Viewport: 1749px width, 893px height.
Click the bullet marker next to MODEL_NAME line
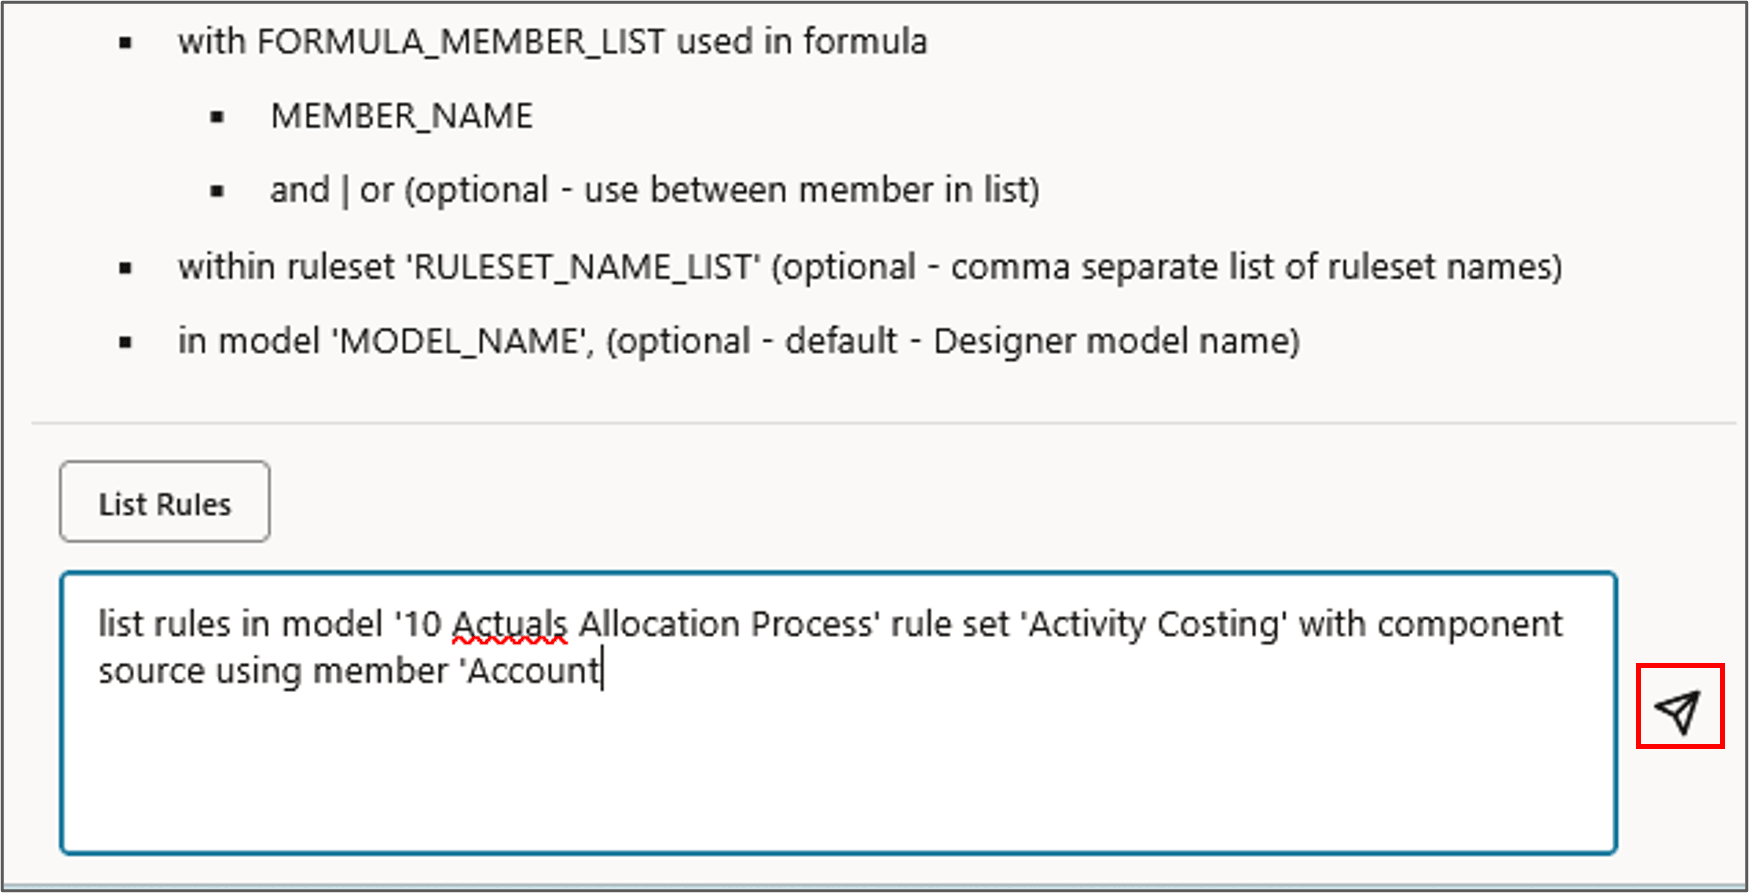click(x=126, y=339)
